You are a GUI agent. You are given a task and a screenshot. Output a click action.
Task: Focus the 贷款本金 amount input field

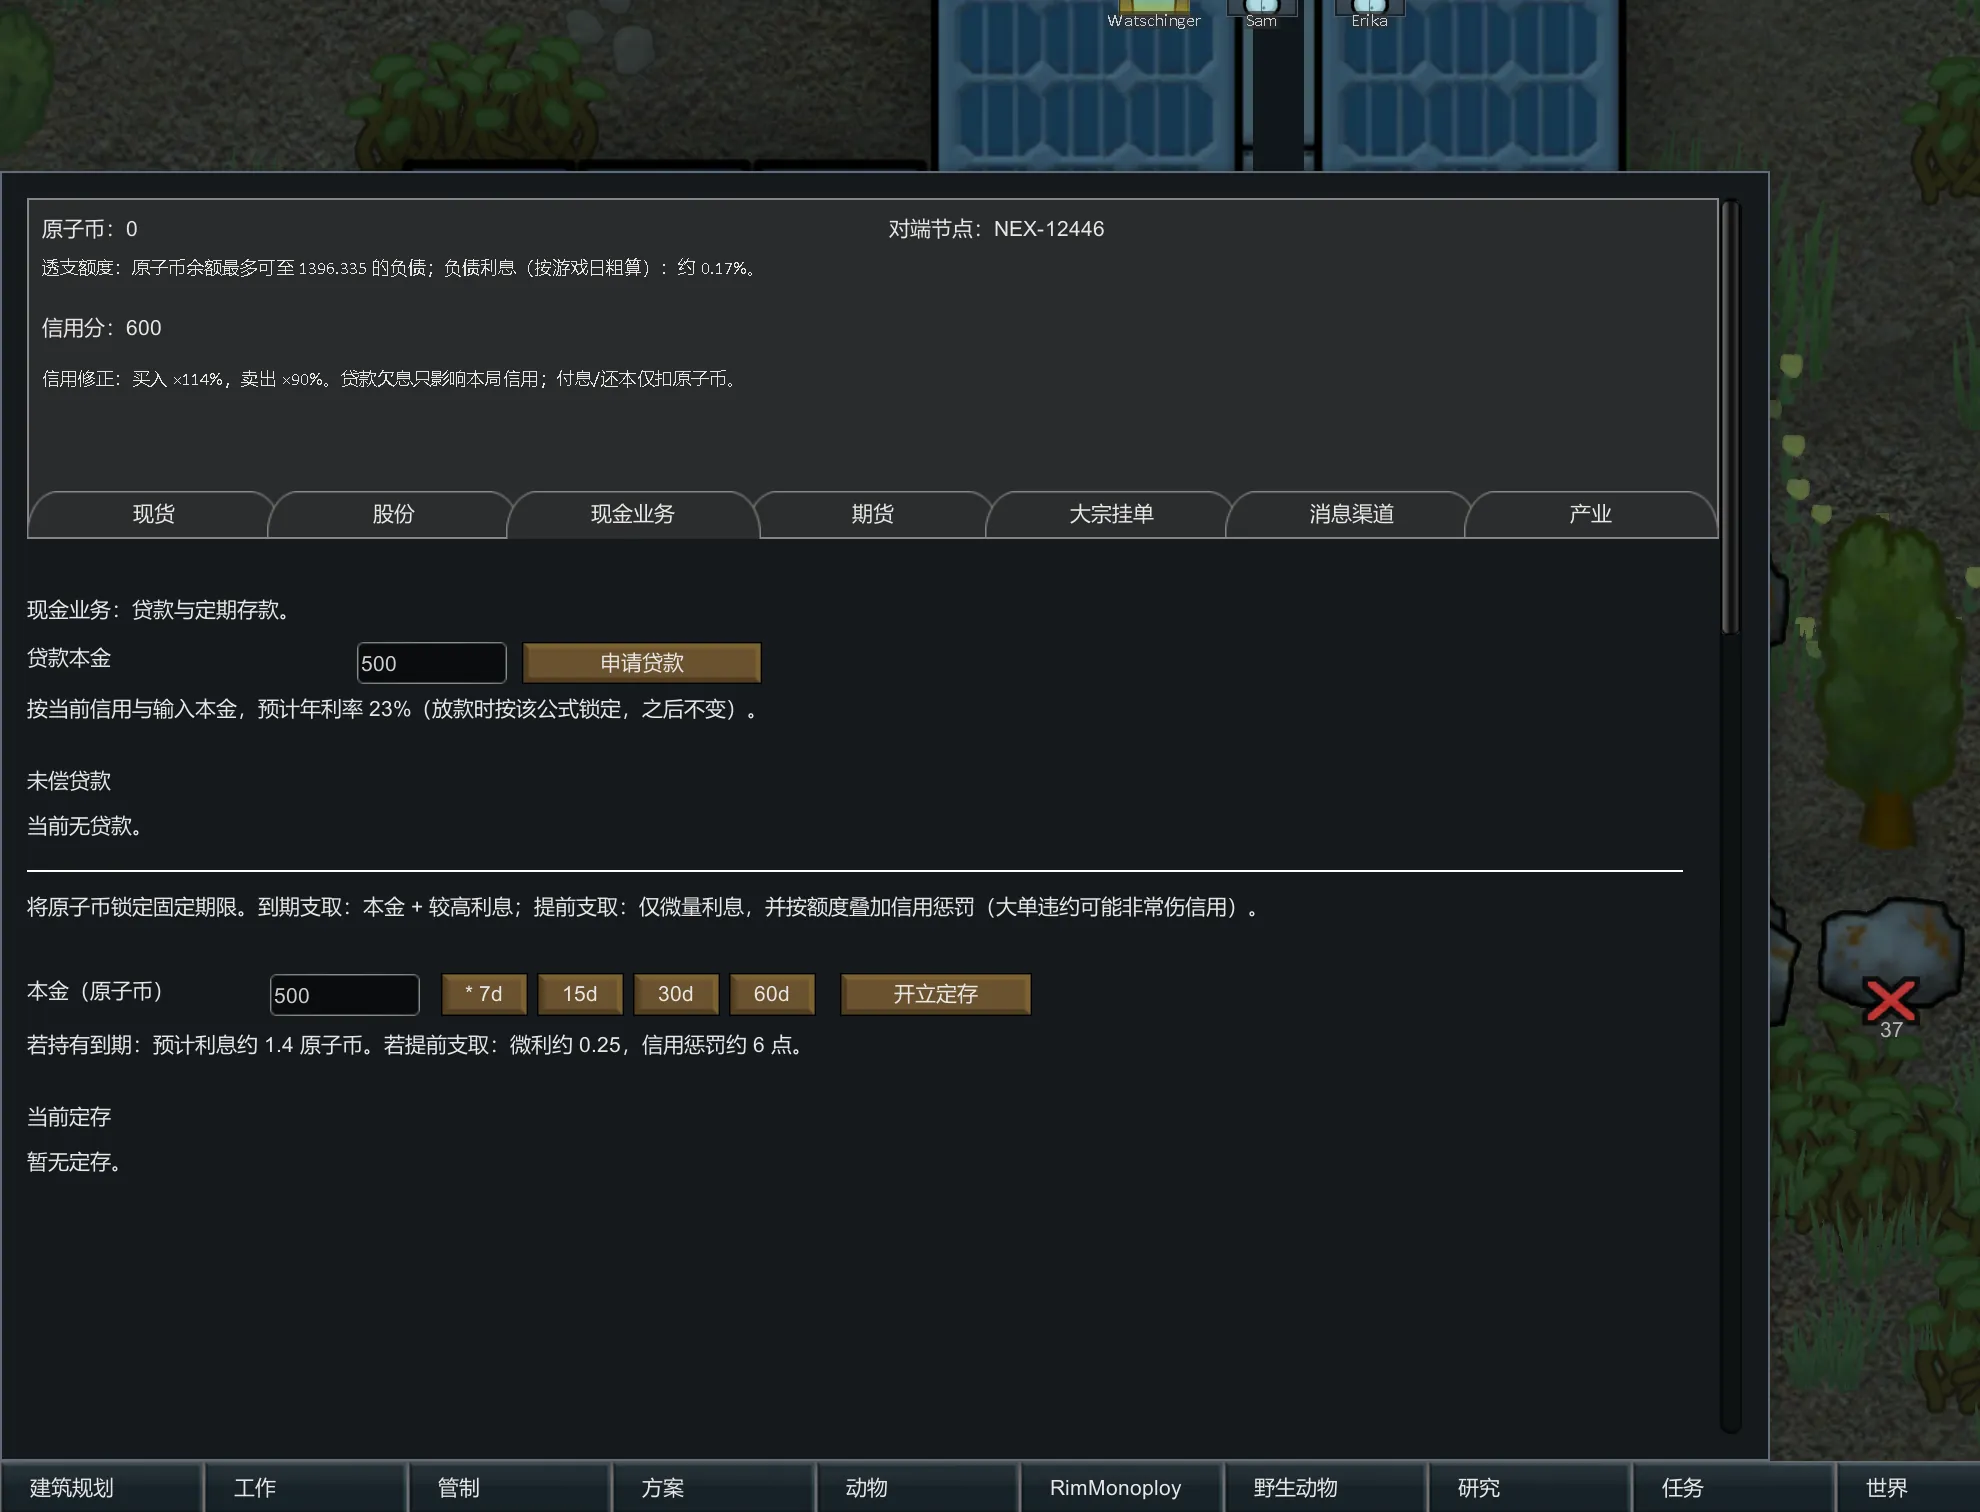431,663
